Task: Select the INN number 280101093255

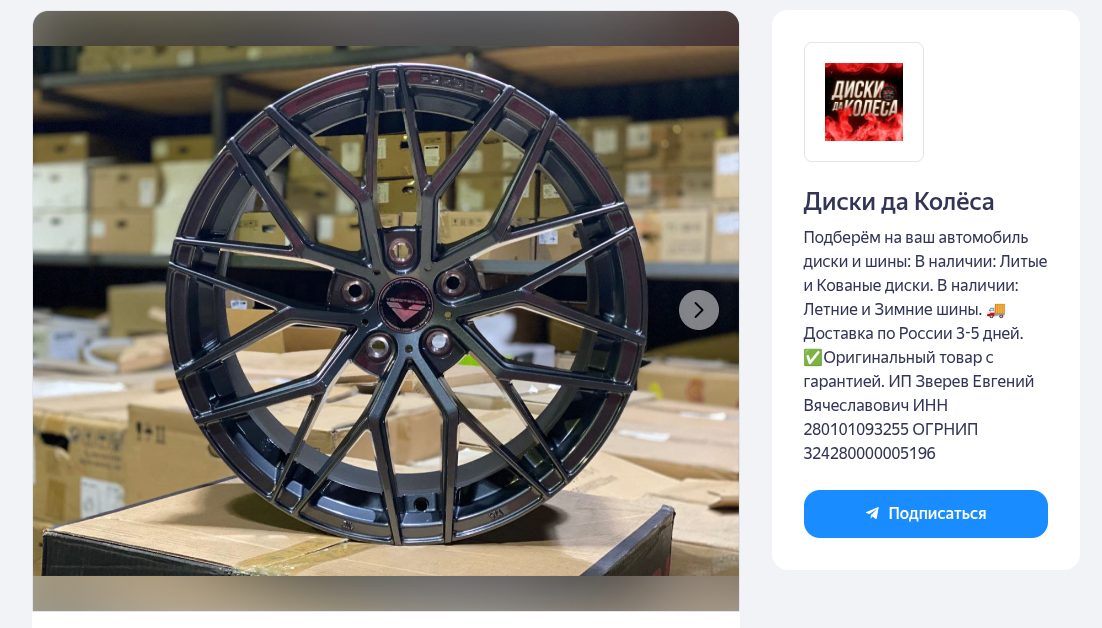Action: click(855, 429)
